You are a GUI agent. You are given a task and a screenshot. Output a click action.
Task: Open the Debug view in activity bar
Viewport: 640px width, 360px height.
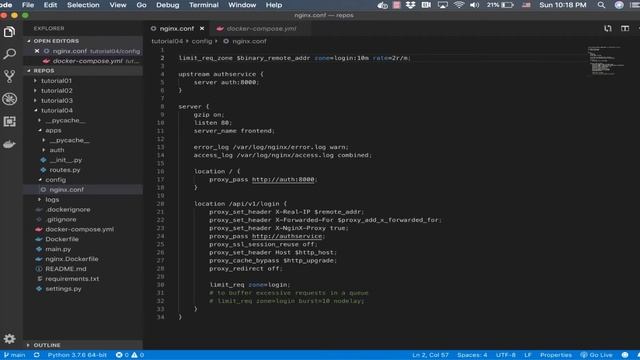9,99
